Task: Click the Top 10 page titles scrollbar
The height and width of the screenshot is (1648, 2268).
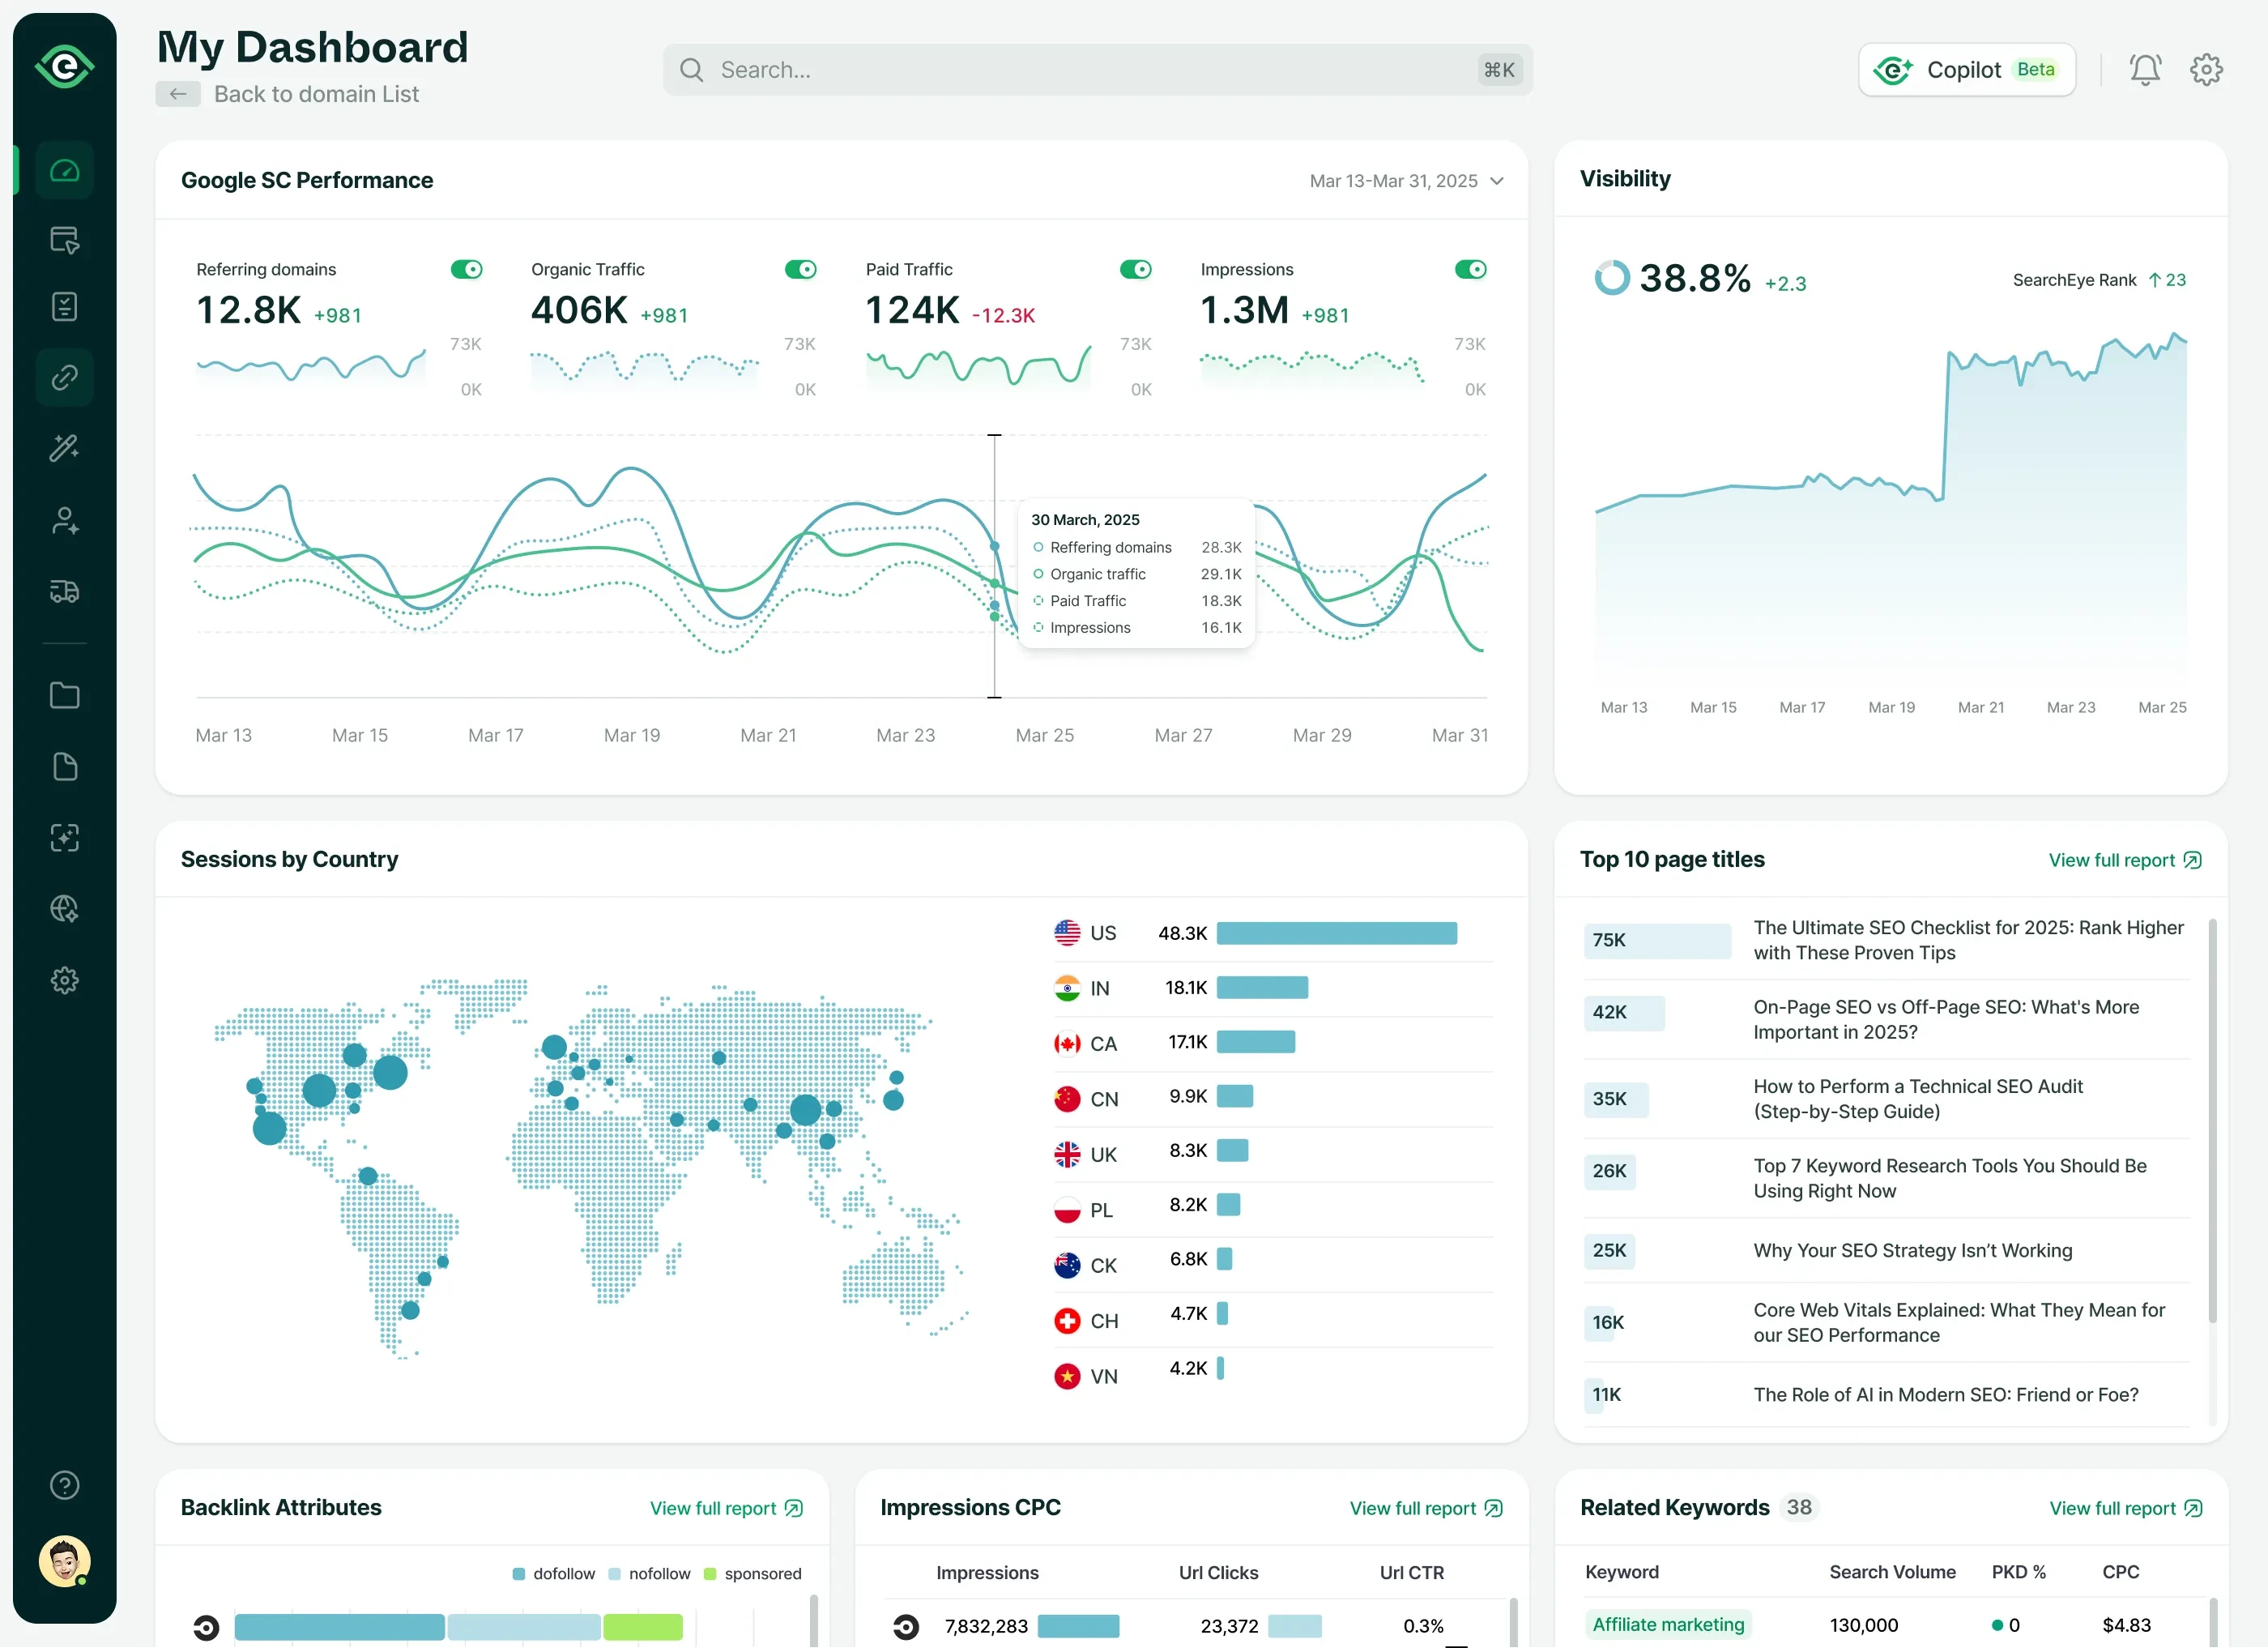Action: (x=2211, y=1120)
